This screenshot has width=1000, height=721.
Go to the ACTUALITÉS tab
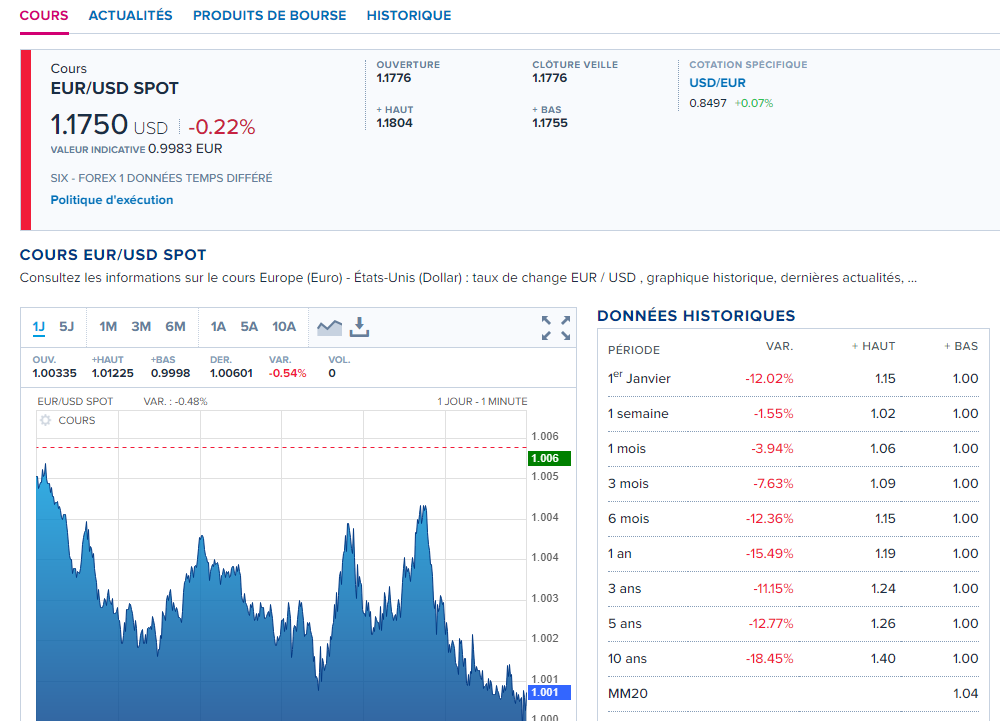pyautogui.click(x=130, y=16)
